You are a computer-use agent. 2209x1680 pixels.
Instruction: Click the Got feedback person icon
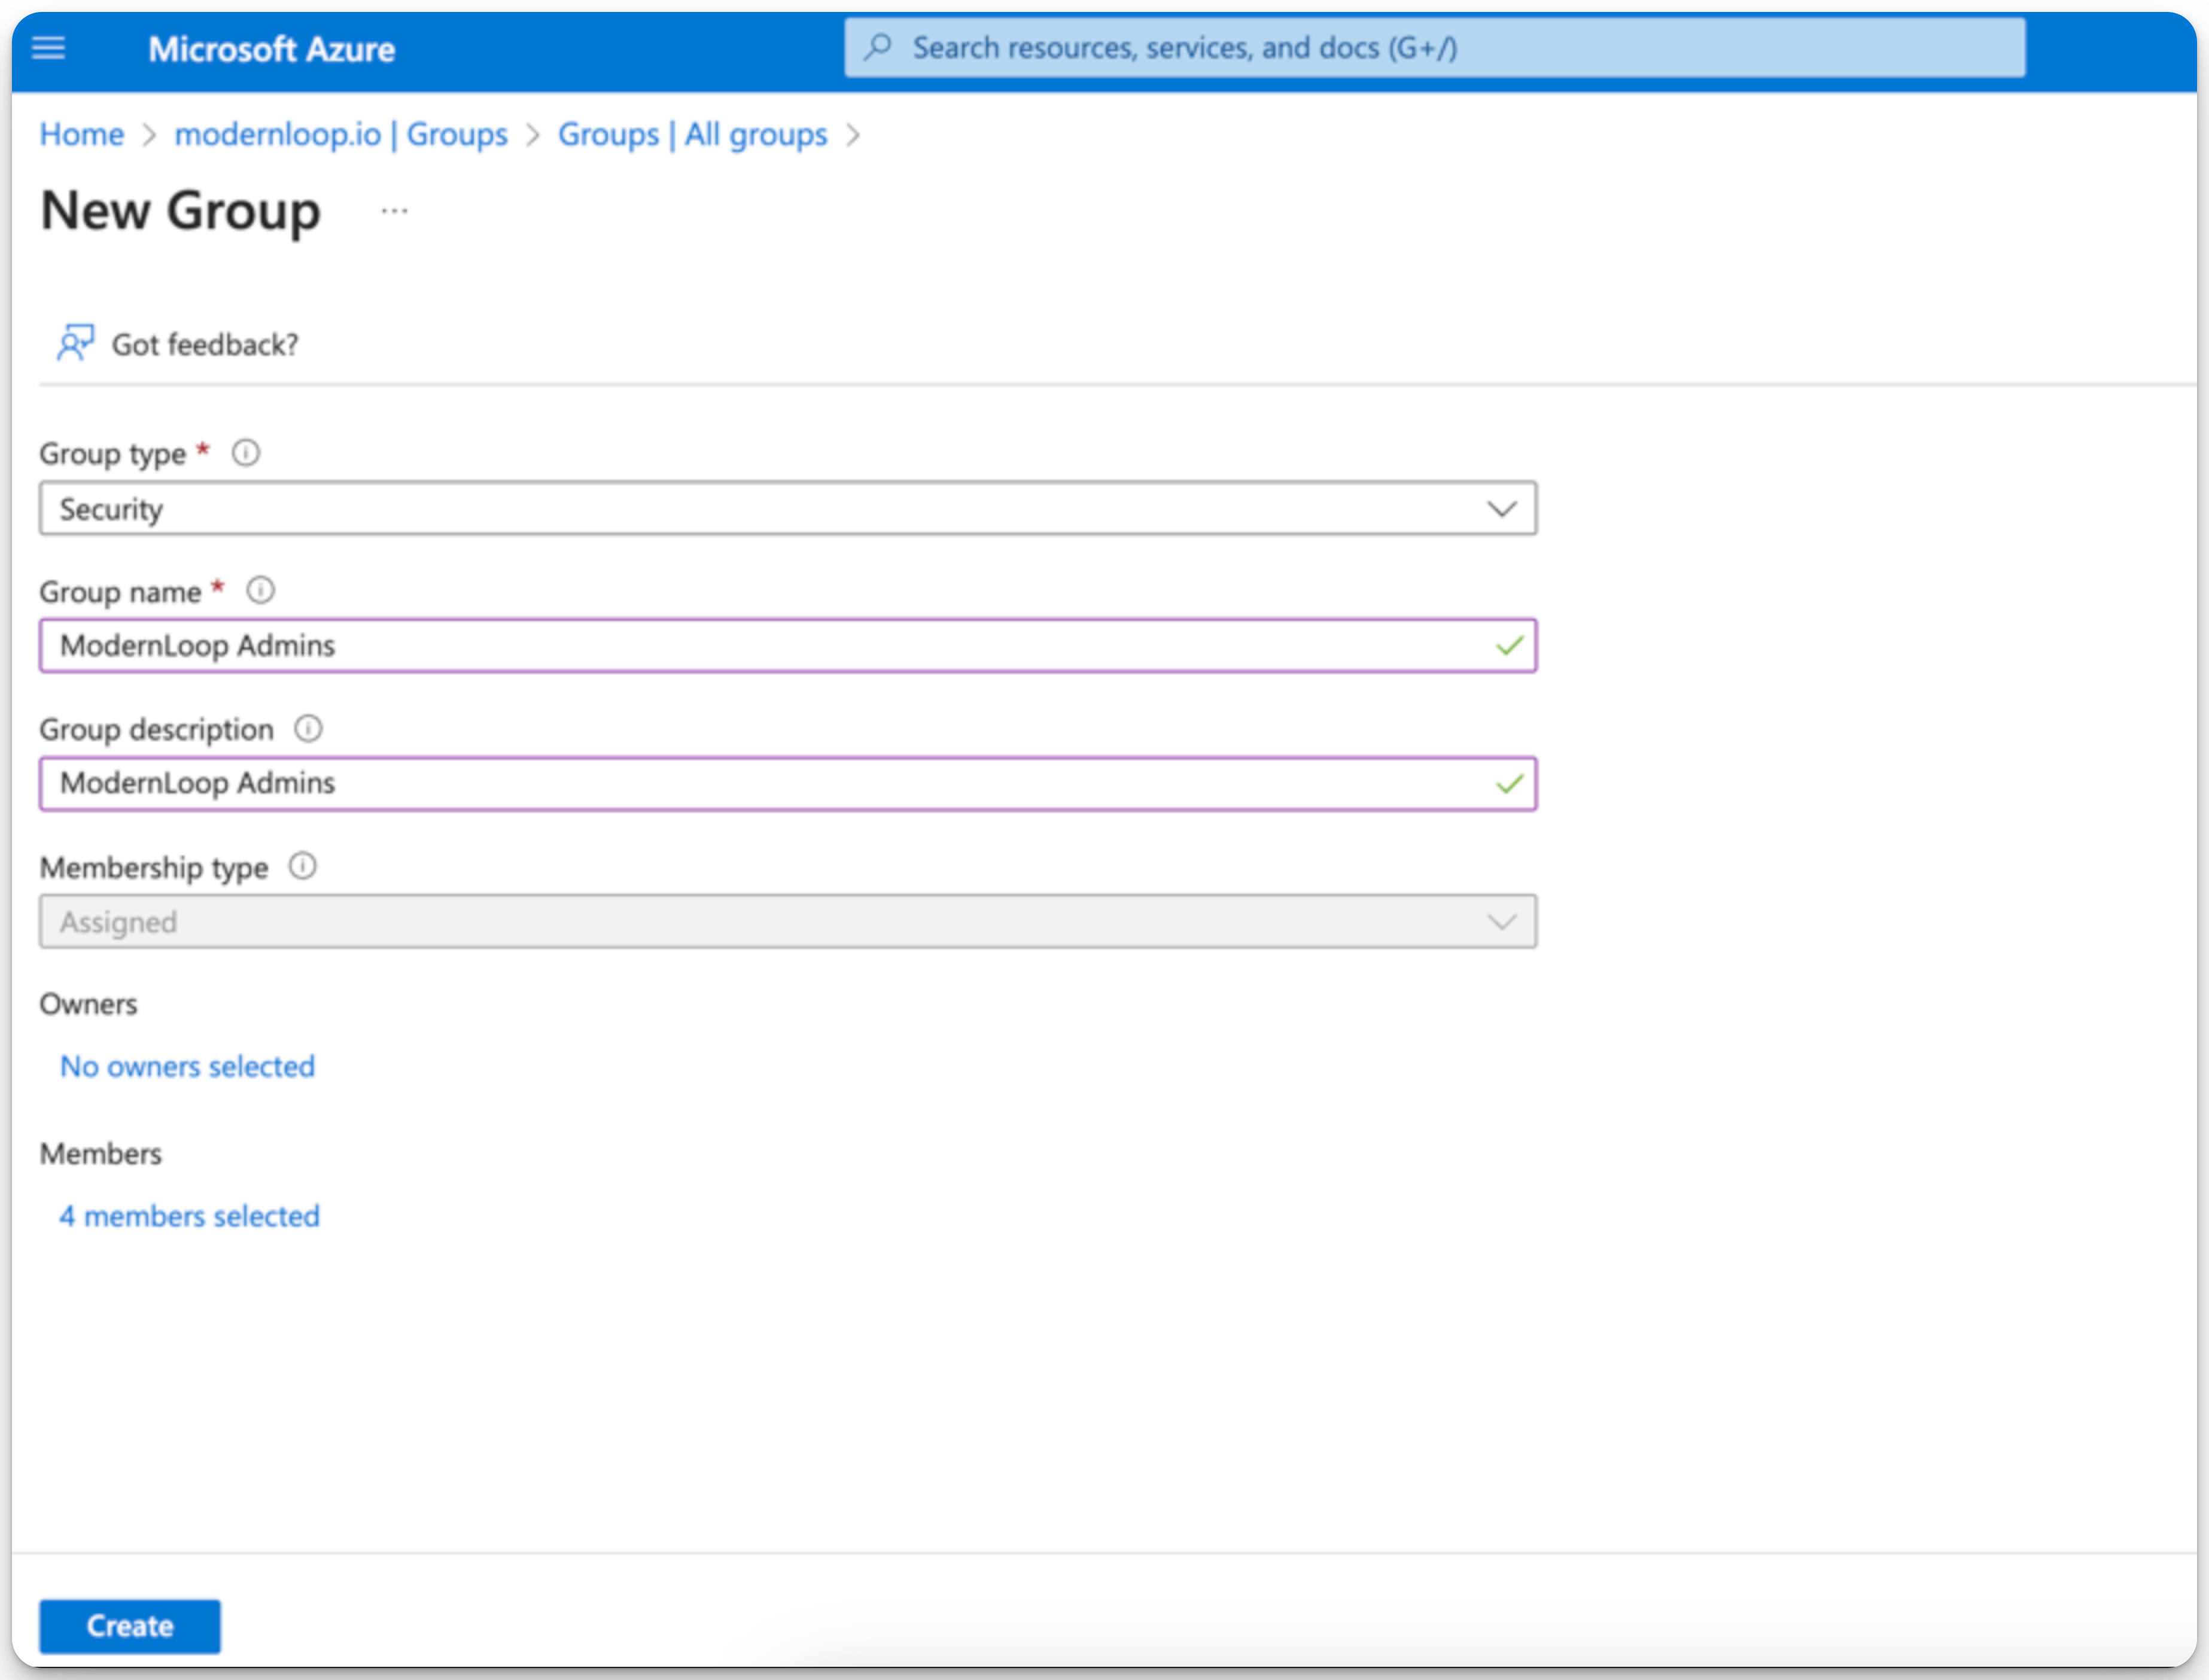coord(75,343)
